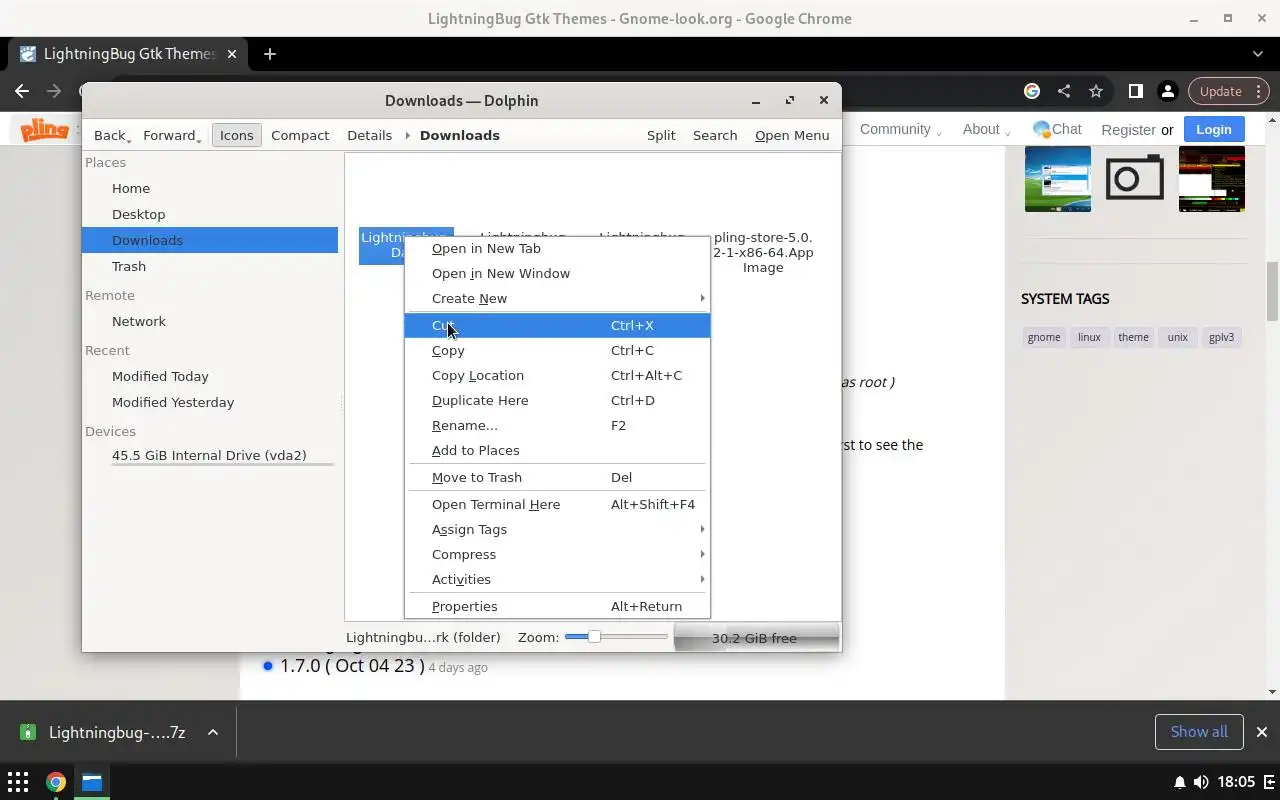The width and height of the screenshot is (1280, 800).
Task: Open the first screenshot thumbnail
Action: (1057, 179)
